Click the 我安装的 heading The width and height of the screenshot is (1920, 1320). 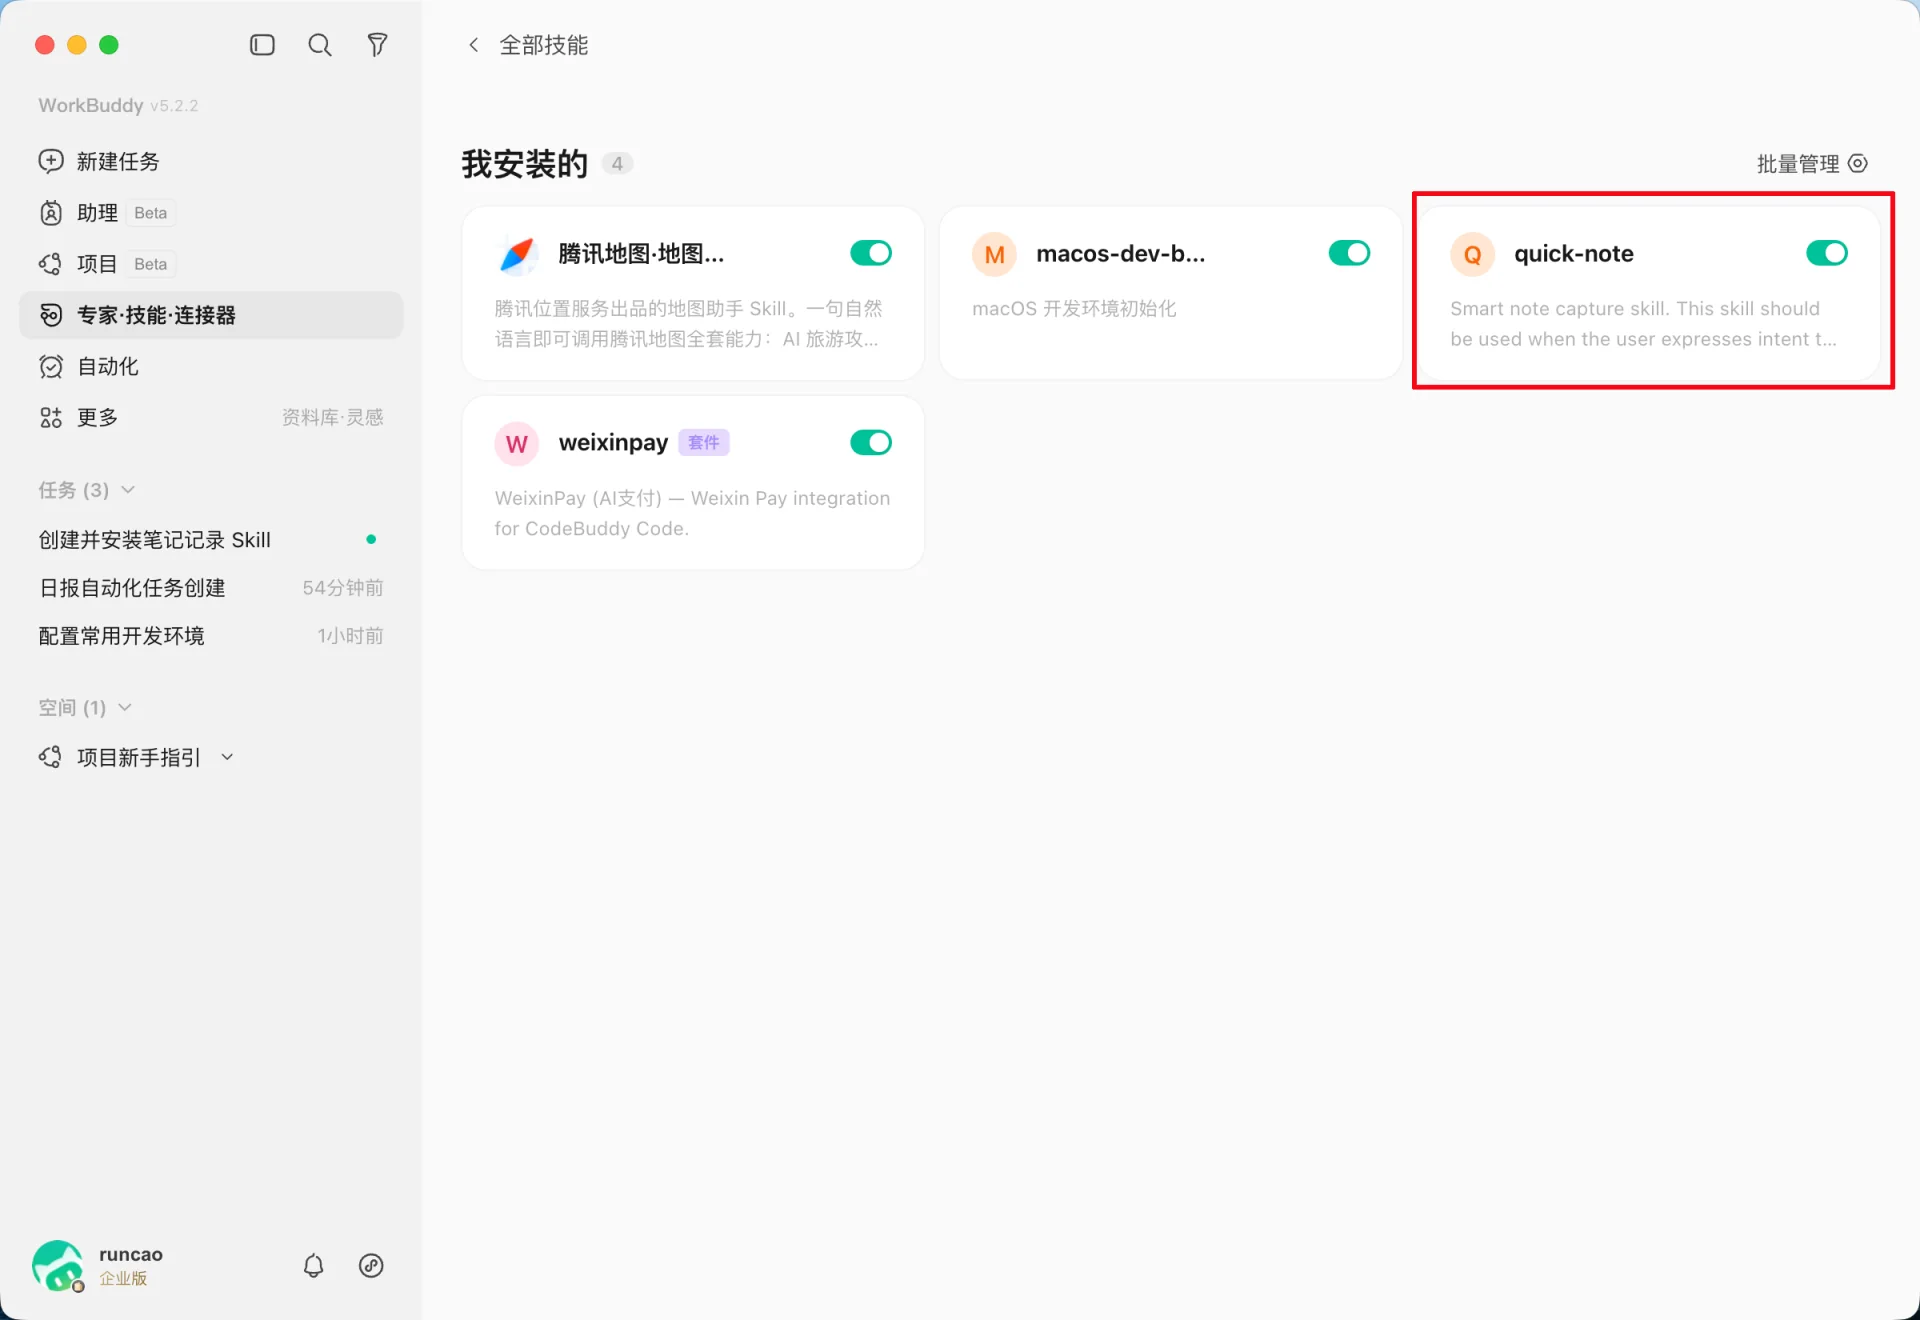click(524, 164)
